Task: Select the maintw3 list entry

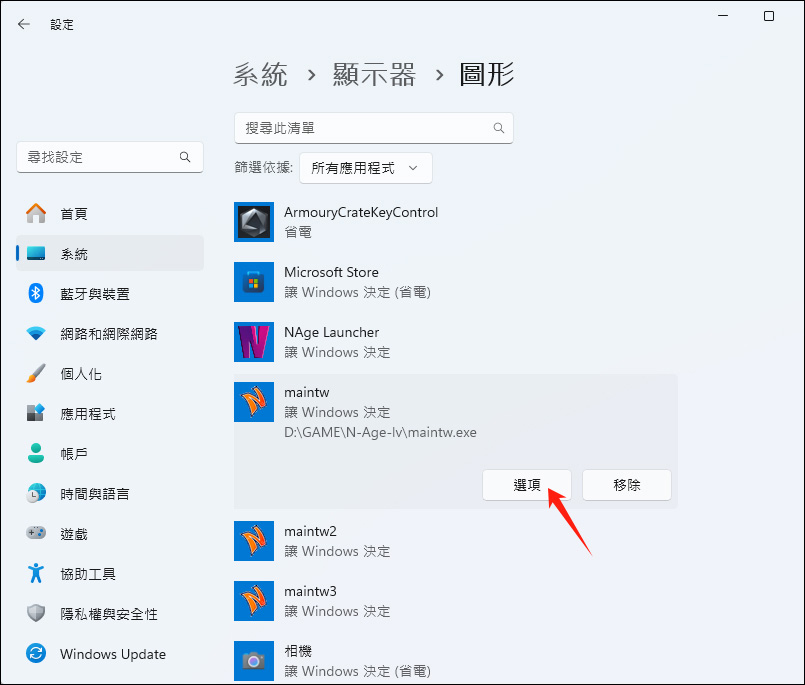Action: pyautogui.click(x=455, y=601)
